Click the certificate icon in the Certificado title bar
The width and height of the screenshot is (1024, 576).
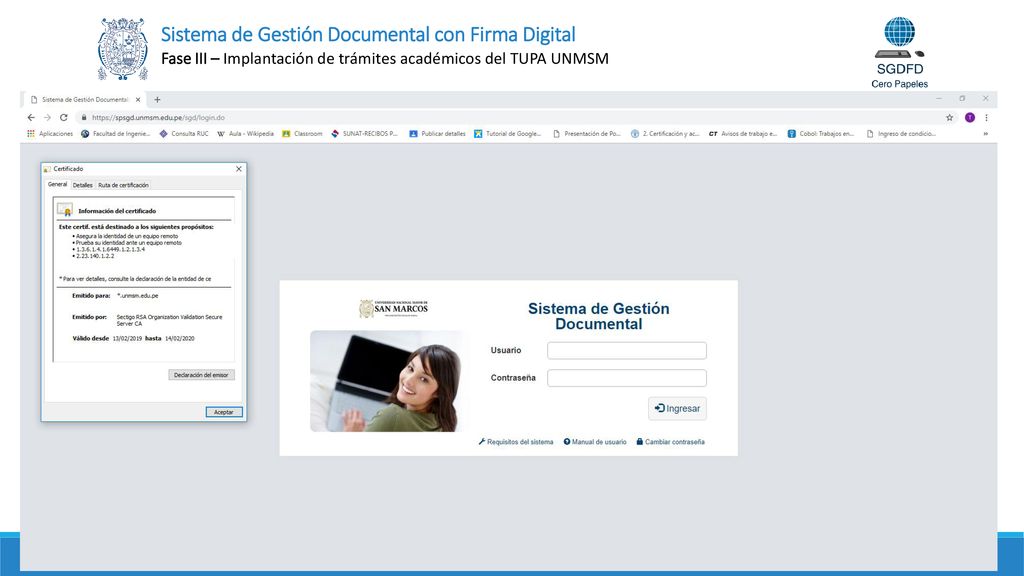[x=47, y=169]
